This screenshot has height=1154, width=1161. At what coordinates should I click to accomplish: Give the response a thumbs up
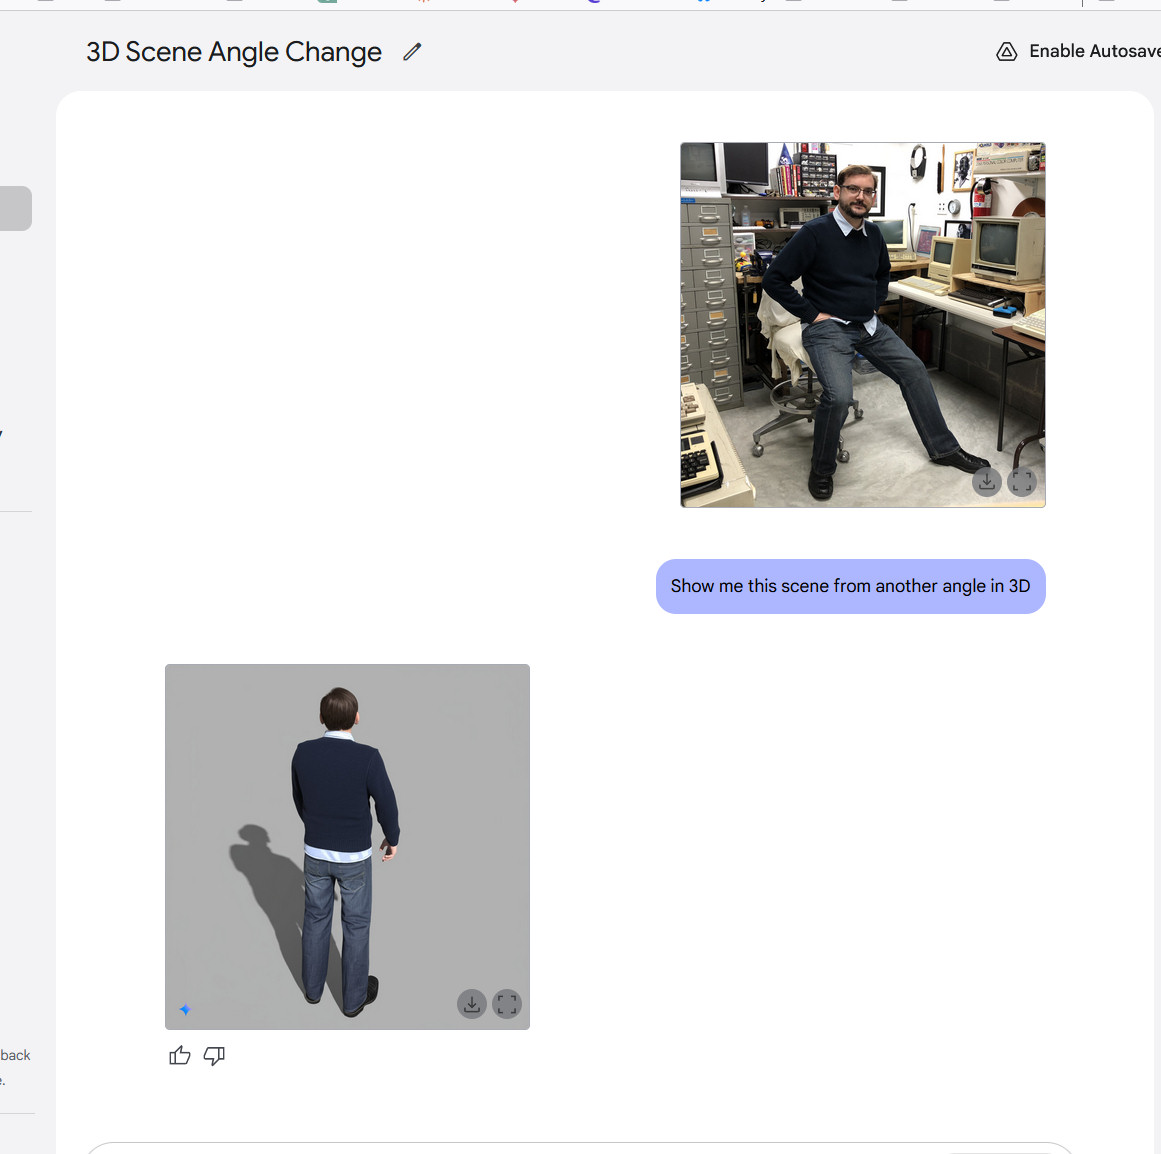[x=180, y=1055]
